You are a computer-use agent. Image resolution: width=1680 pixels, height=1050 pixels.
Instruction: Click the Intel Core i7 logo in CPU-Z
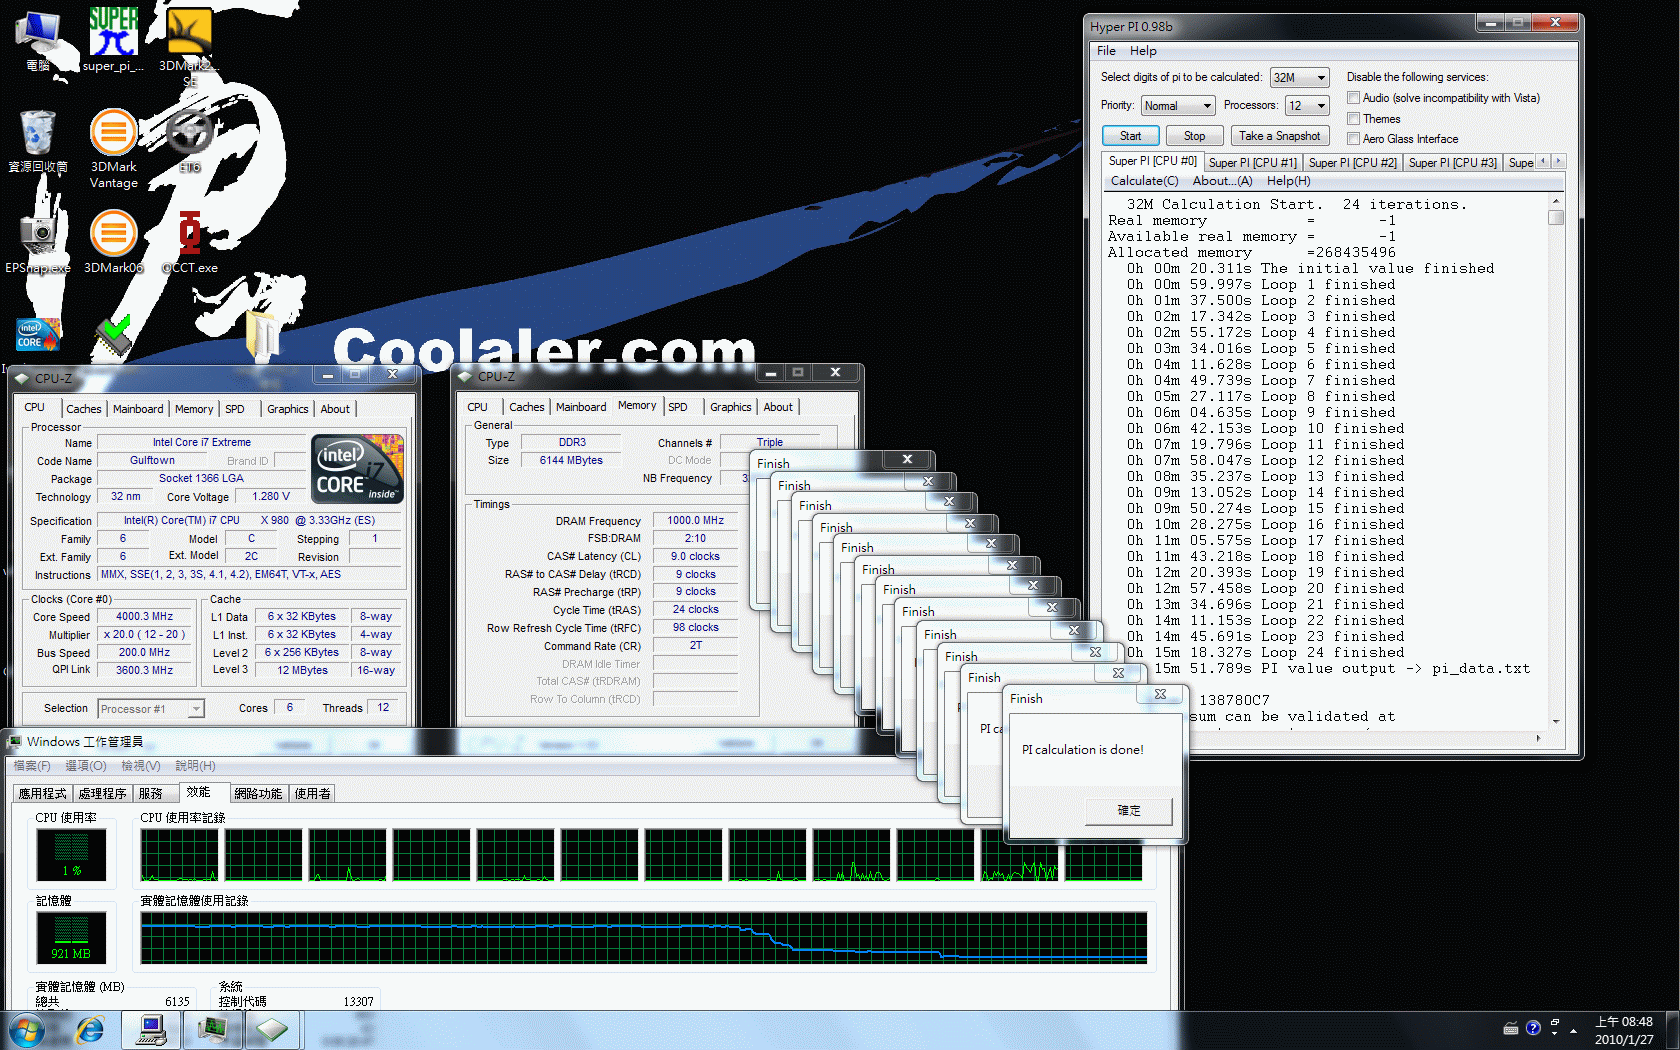click(357, 468)
